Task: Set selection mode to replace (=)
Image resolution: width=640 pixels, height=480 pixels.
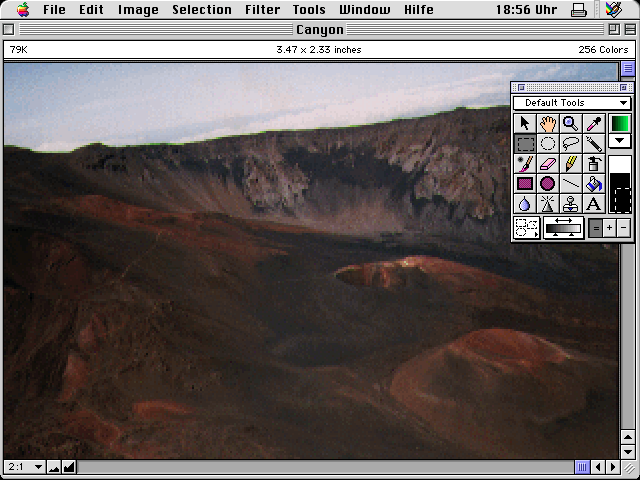Action: point(596,228)
